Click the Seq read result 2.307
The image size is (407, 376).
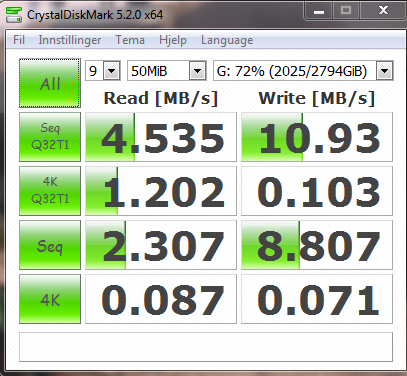point(161,245)
